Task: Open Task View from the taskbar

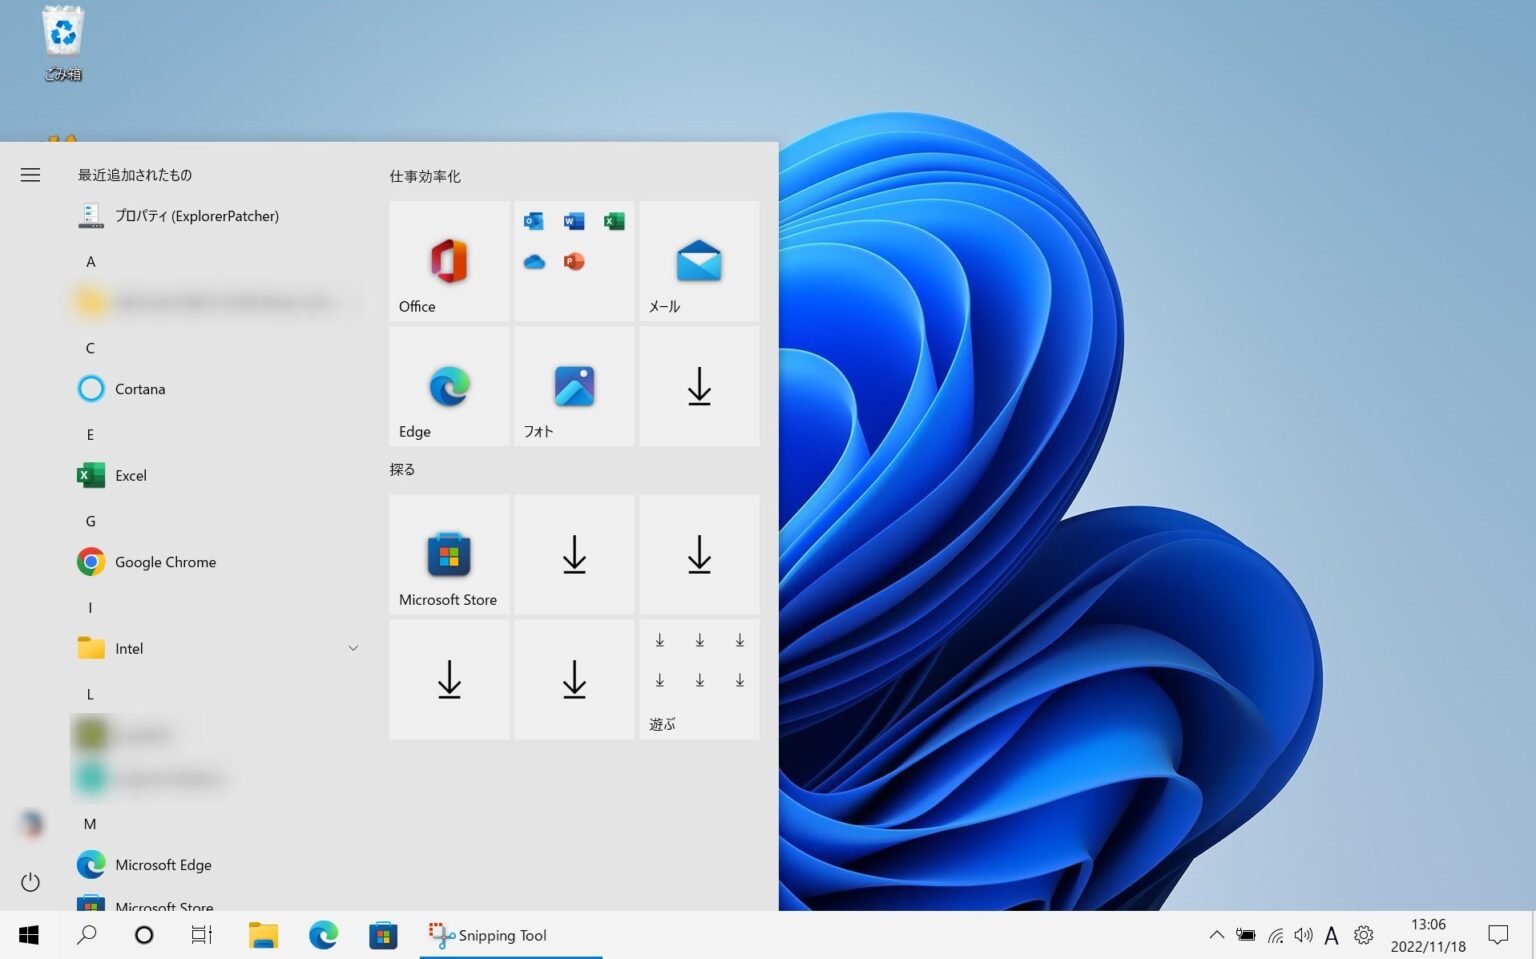Action: point(201,935)
